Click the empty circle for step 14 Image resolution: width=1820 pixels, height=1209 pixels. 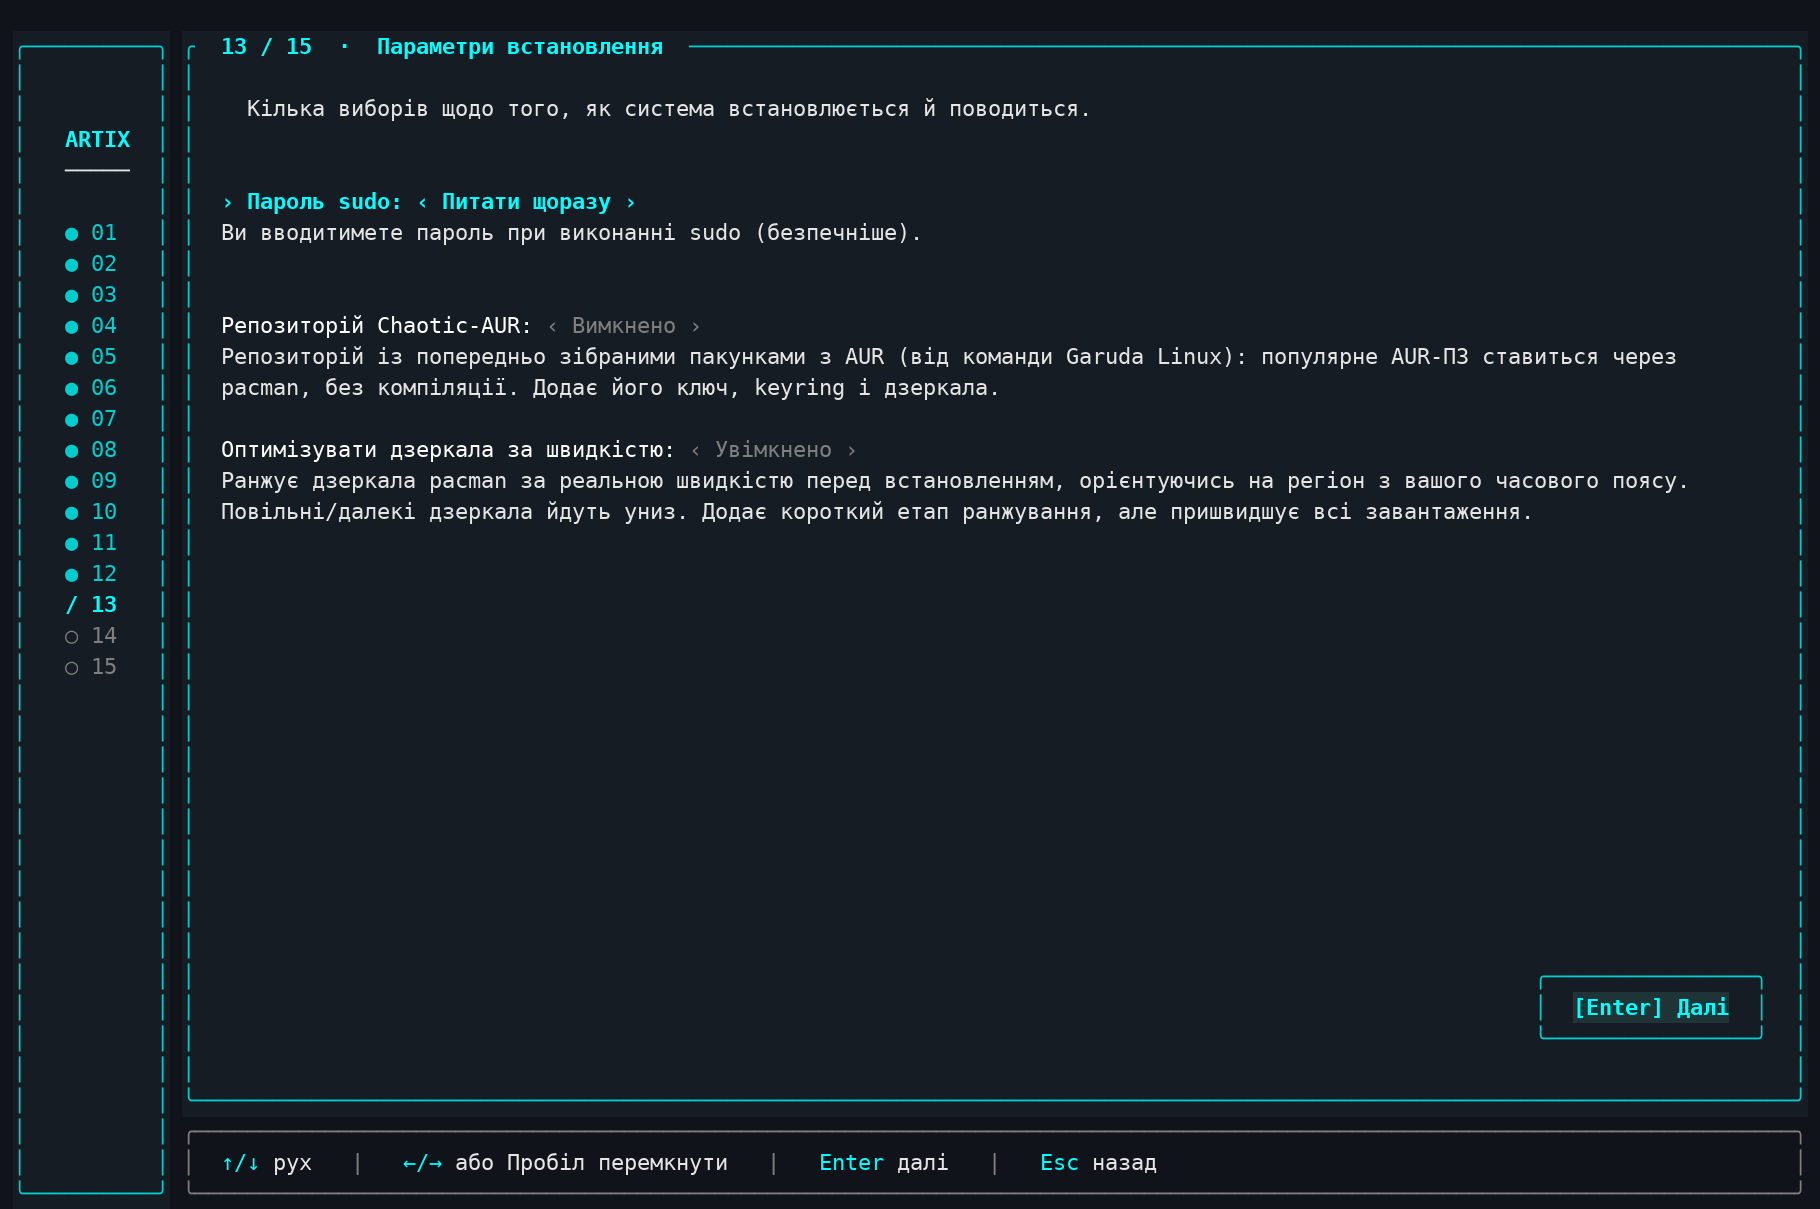[x=71, y=637]
